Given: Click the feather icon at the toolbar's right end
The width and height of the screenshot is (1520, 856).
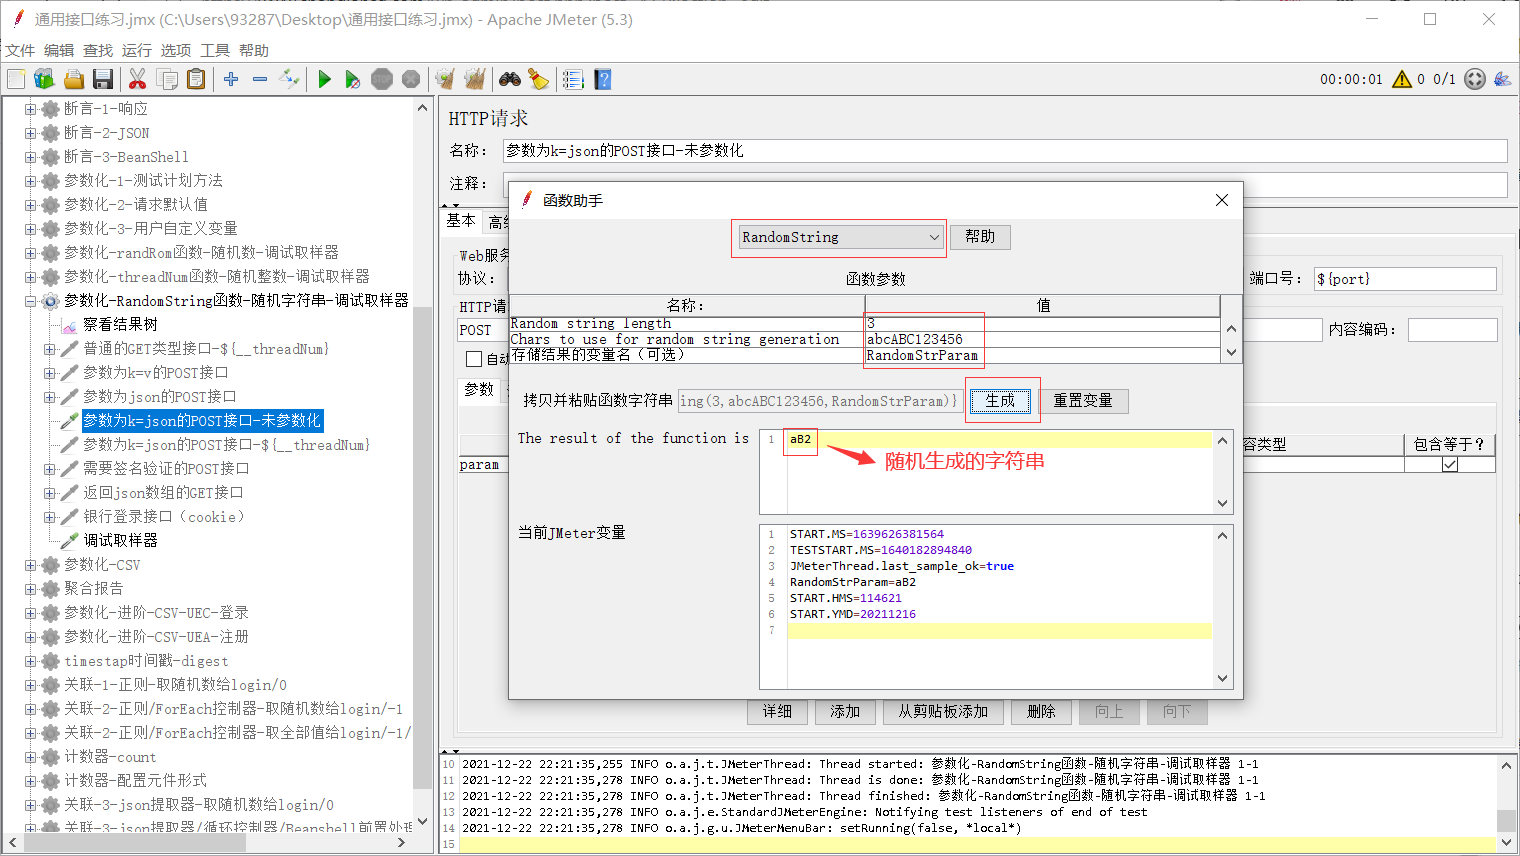Looking at the screenshot, I should point(1502,79).
